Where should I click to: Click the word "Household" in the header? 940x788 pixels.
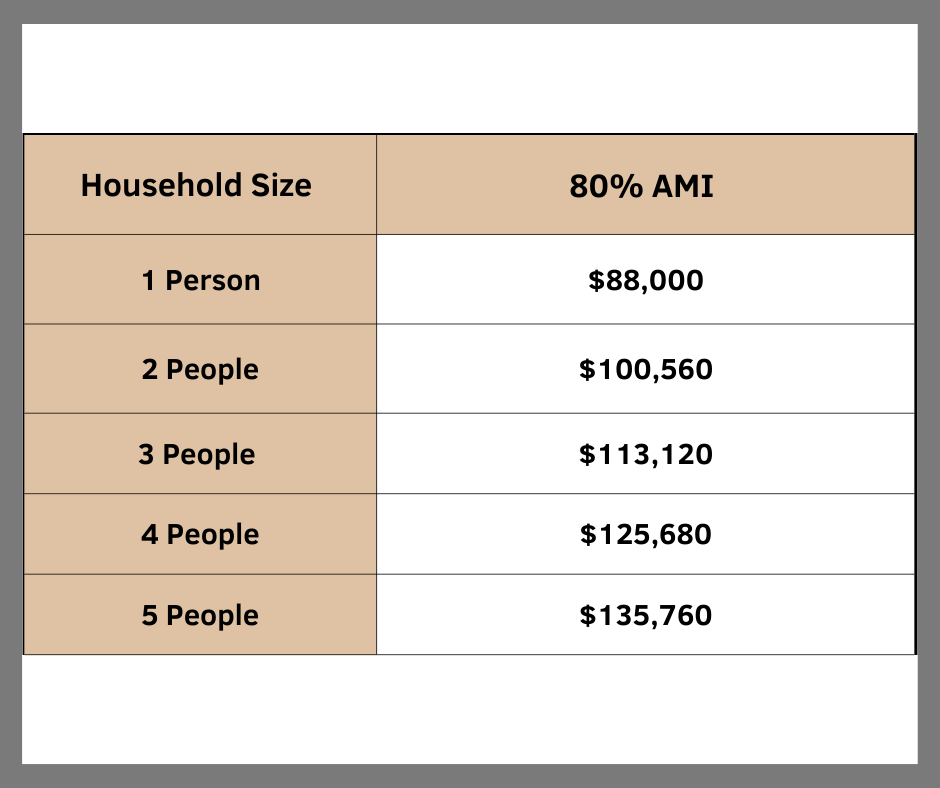coord(148,186)
